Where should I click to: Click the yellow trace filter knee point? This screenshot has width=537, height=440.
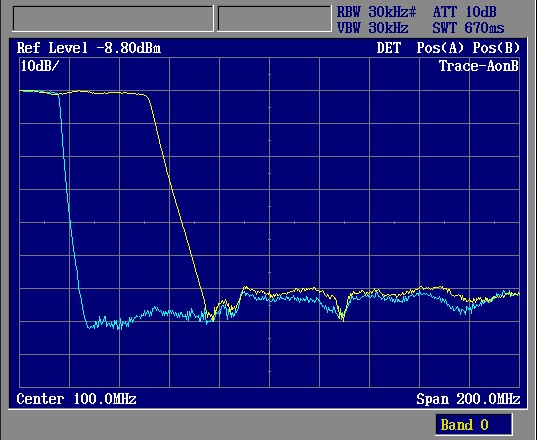point(147,97)
